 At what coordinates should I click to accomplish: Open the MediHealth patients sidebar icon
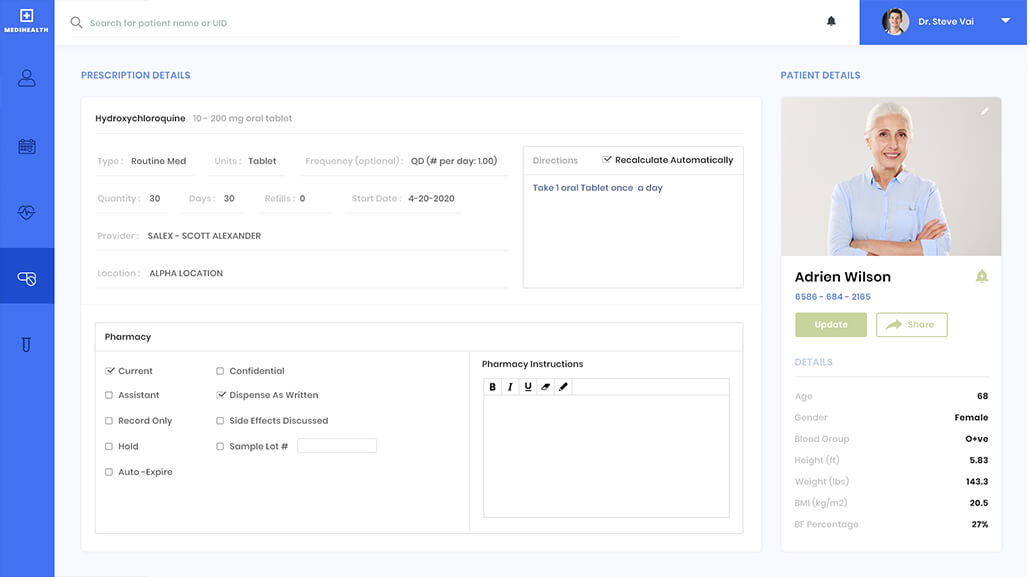coord(27,76)
